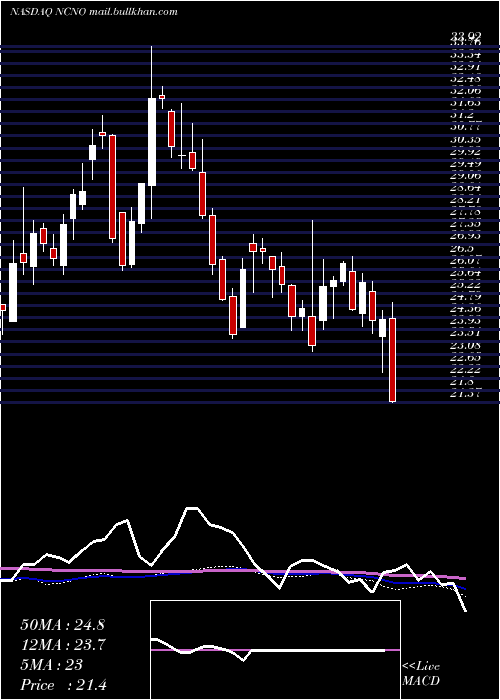Click the 29.06 price axis label
This screenshot has height=700, width=500.
point(466,175)
